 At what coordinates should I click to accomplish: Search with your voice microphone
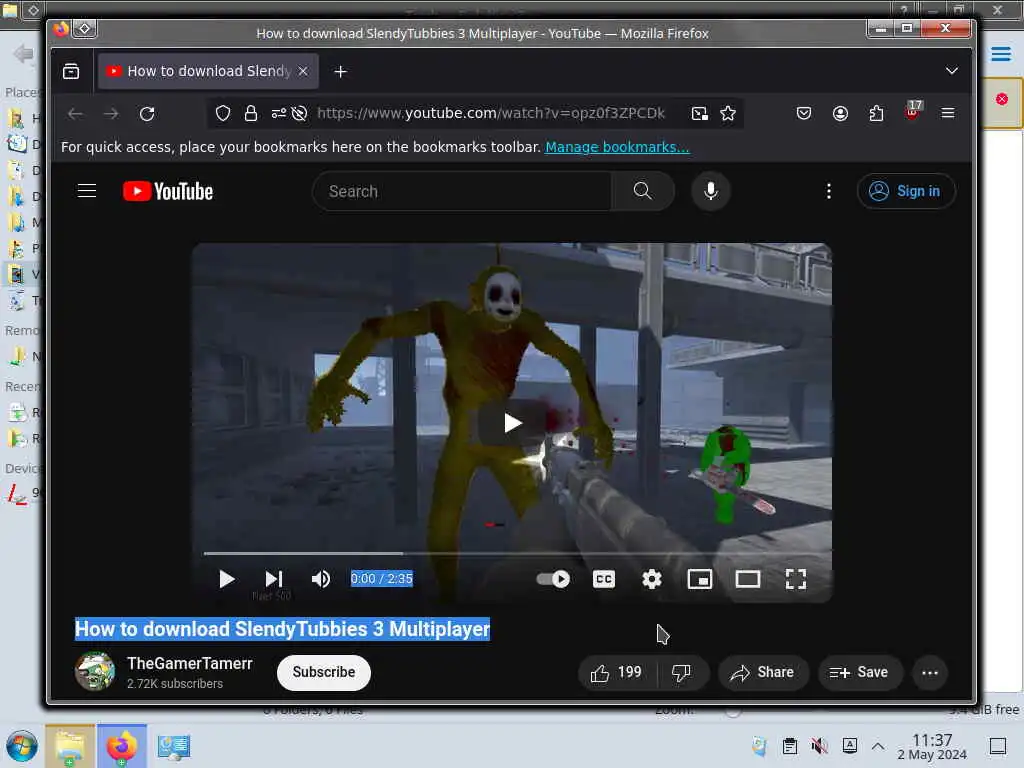[711, 191]
